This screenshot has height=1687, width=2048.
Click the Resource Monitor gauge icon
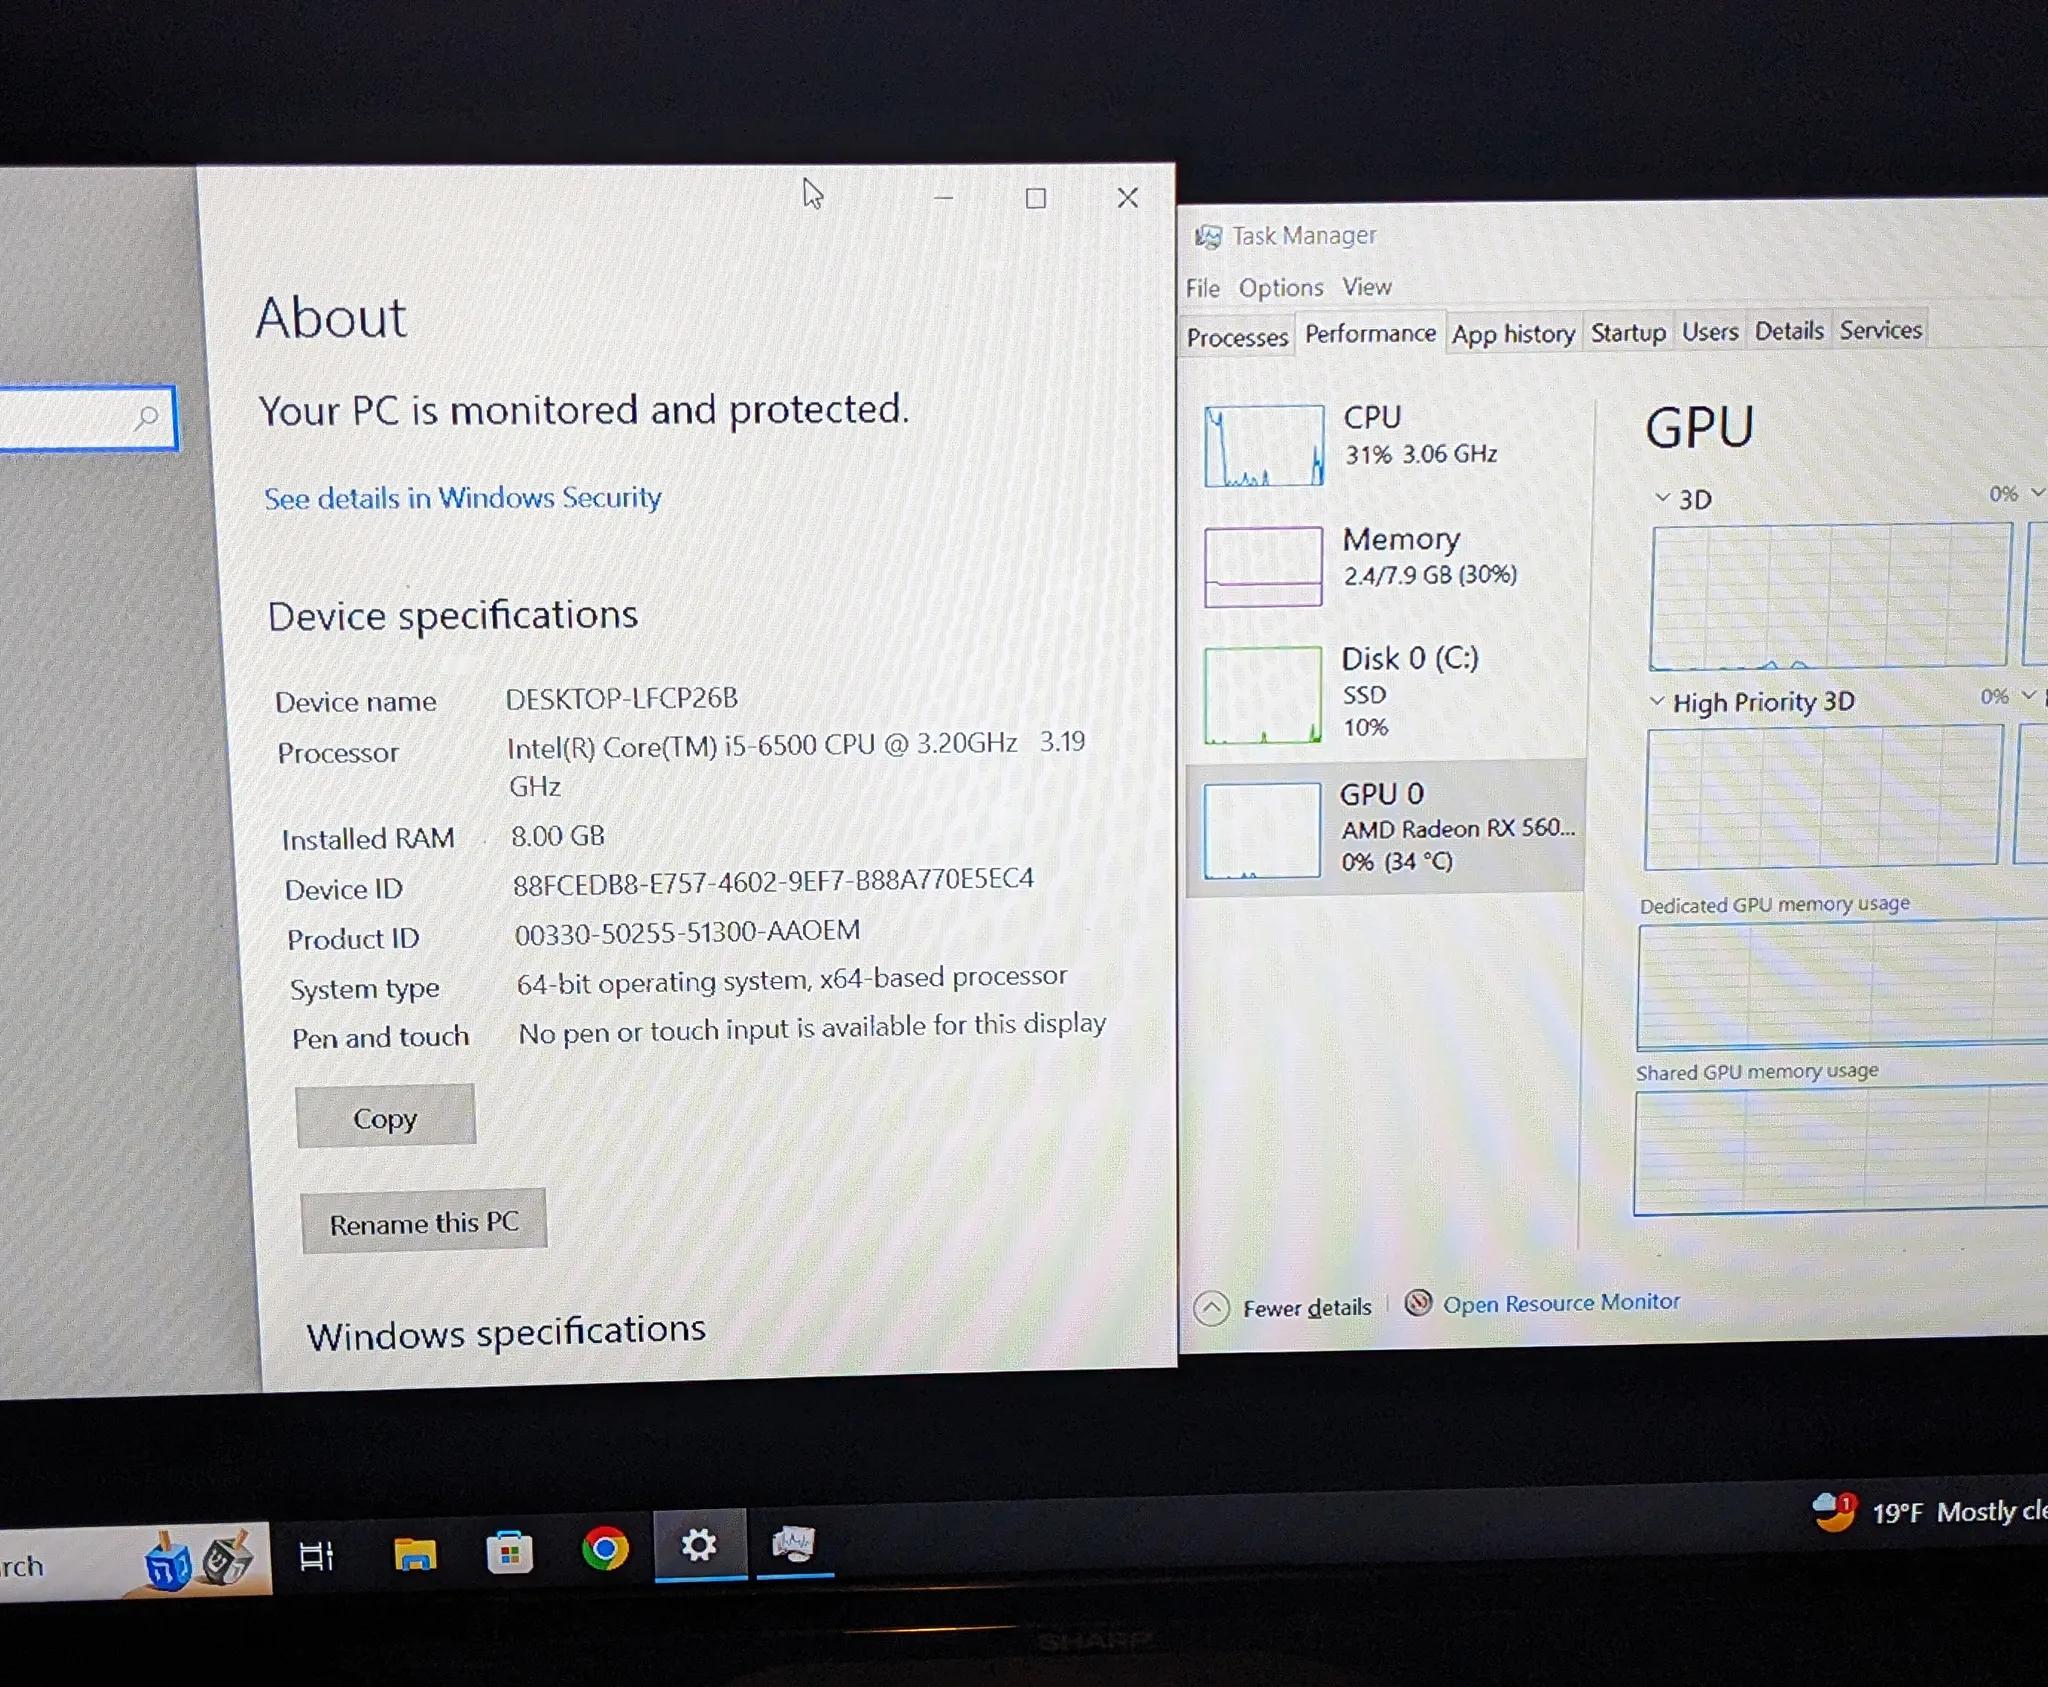tap(1418, 1303)
